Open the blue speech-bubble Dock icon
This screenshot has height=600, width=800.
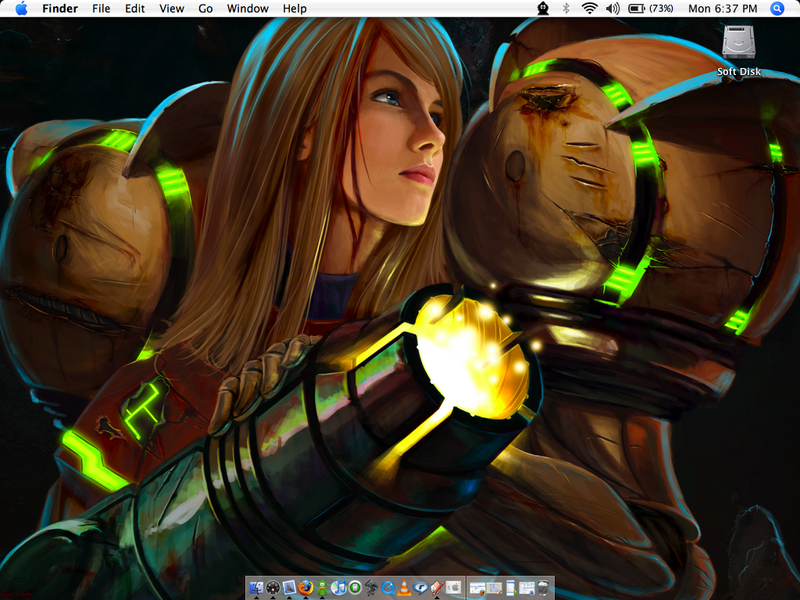click(420, 588)
